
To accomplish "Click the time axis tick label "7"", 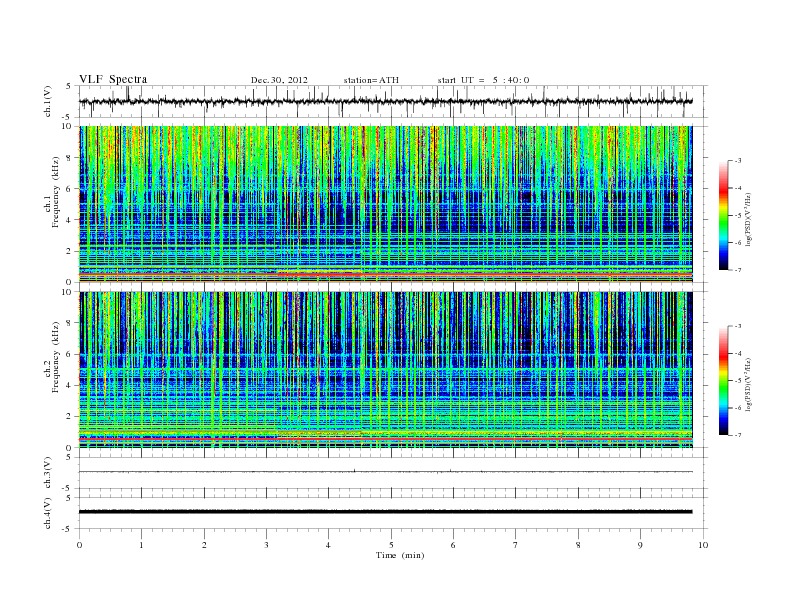I will coord(516,545).
